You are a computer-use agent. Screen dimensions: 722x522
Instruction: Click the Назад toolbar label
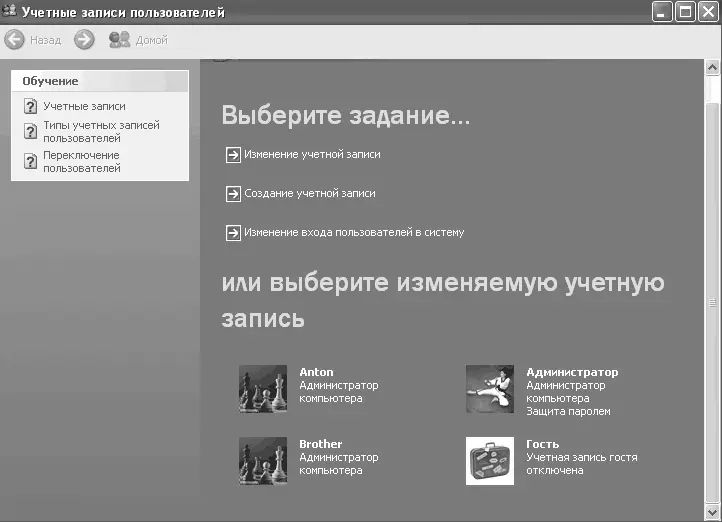46,41
